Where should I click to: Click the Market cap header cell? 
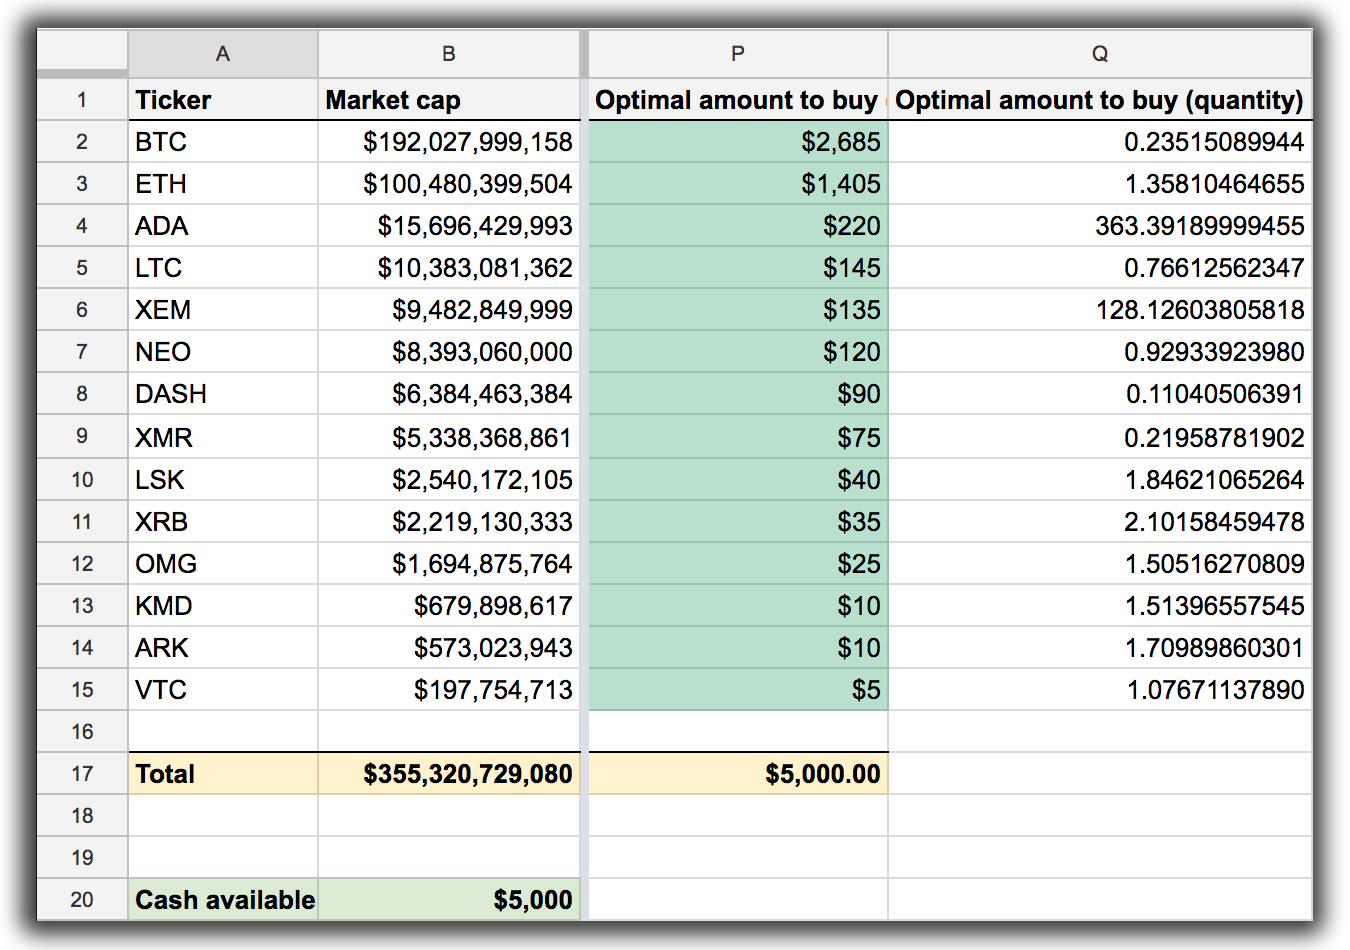[448, 100]
